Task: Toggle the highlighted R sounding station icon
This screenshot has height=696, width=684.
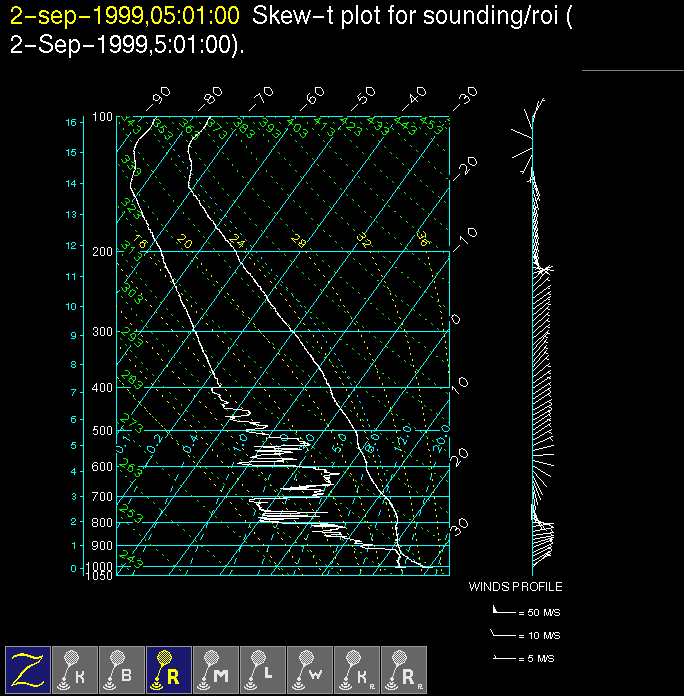Action: (x=169, y=669)
